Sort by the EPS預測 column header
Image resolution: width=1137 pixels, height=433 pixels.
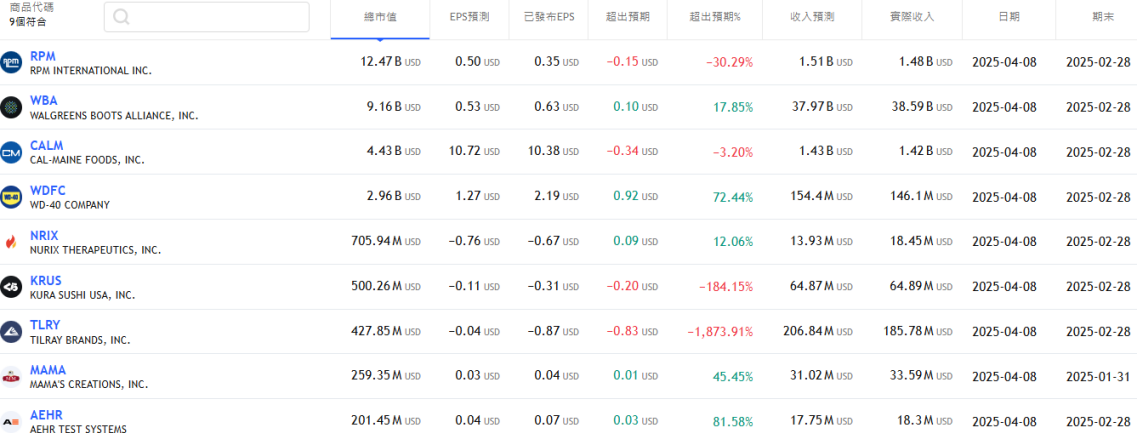(x=469, y=17)
